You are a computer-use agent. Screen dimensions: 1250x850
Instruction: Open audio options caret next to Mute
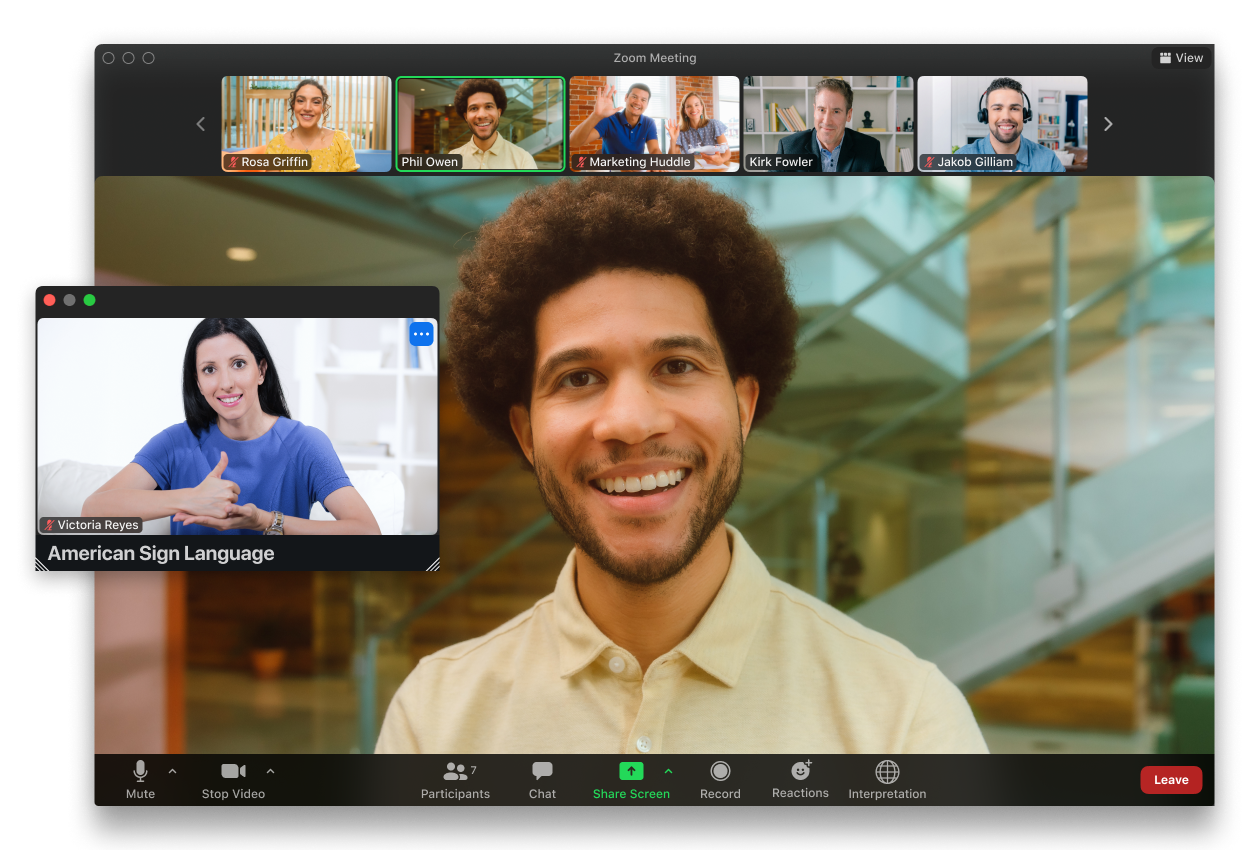tap(172, 771)
